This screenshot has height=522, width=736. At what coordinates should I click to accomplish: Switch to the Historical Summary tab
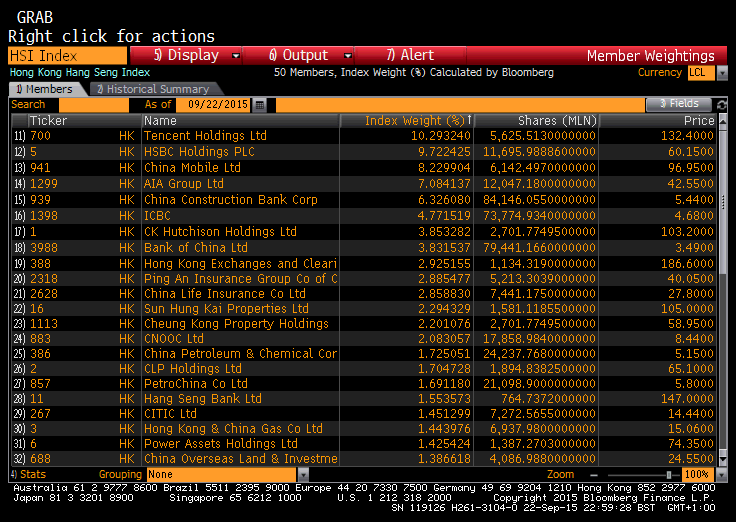tap(151, 89)
